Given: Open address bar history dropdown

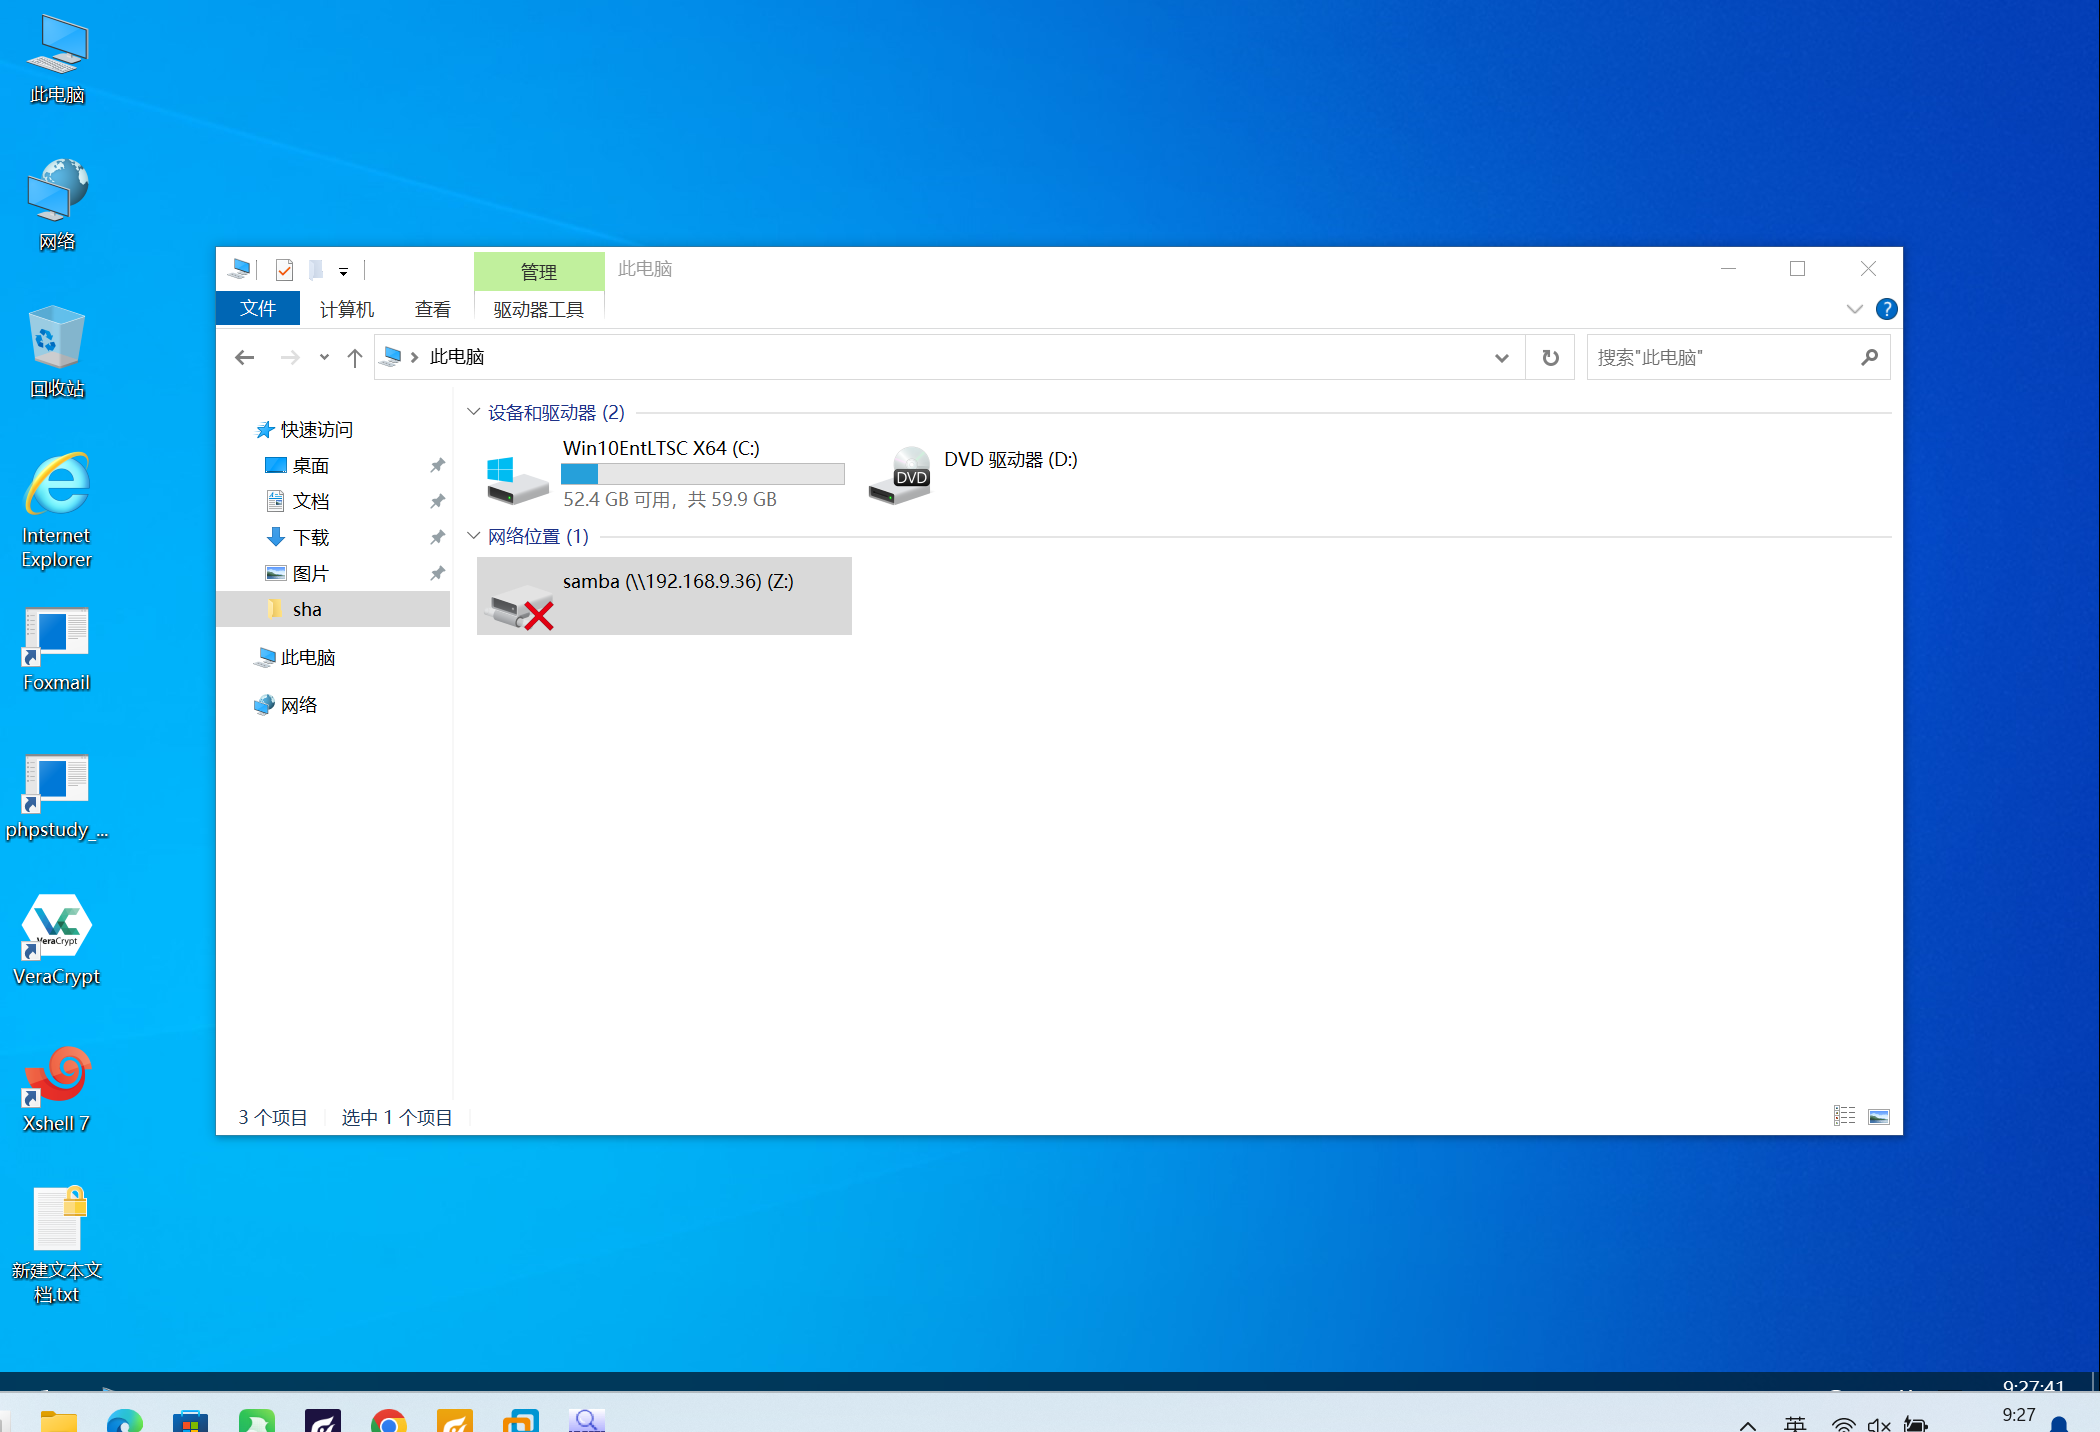Looking at the screenshot, I should (x=1501, y=357).
